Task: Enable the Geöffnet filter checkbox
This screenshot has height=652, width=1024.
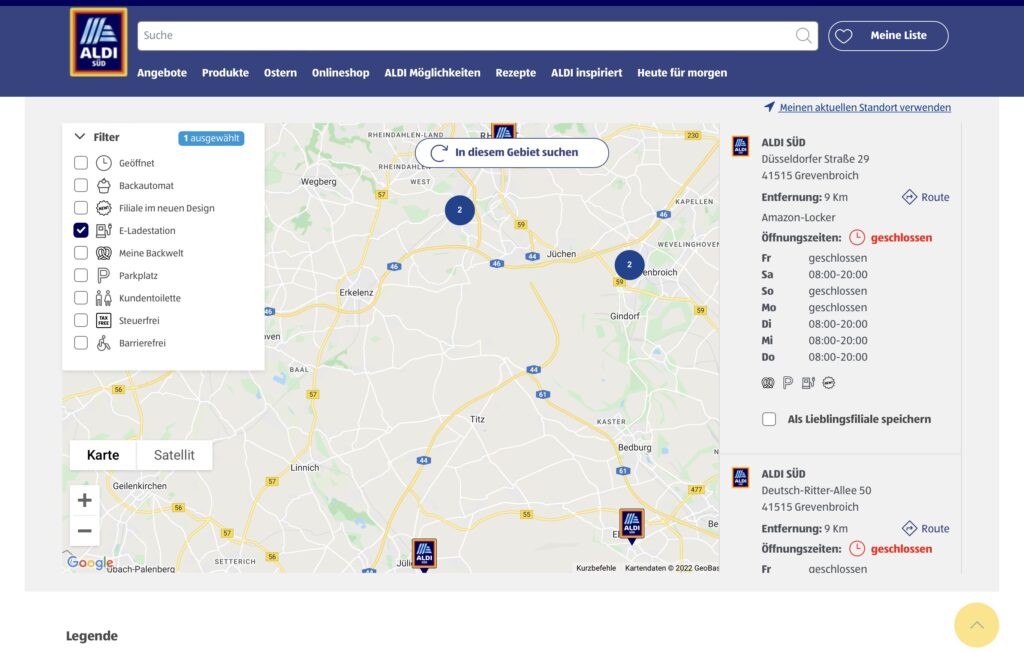Action: (81, 163)
